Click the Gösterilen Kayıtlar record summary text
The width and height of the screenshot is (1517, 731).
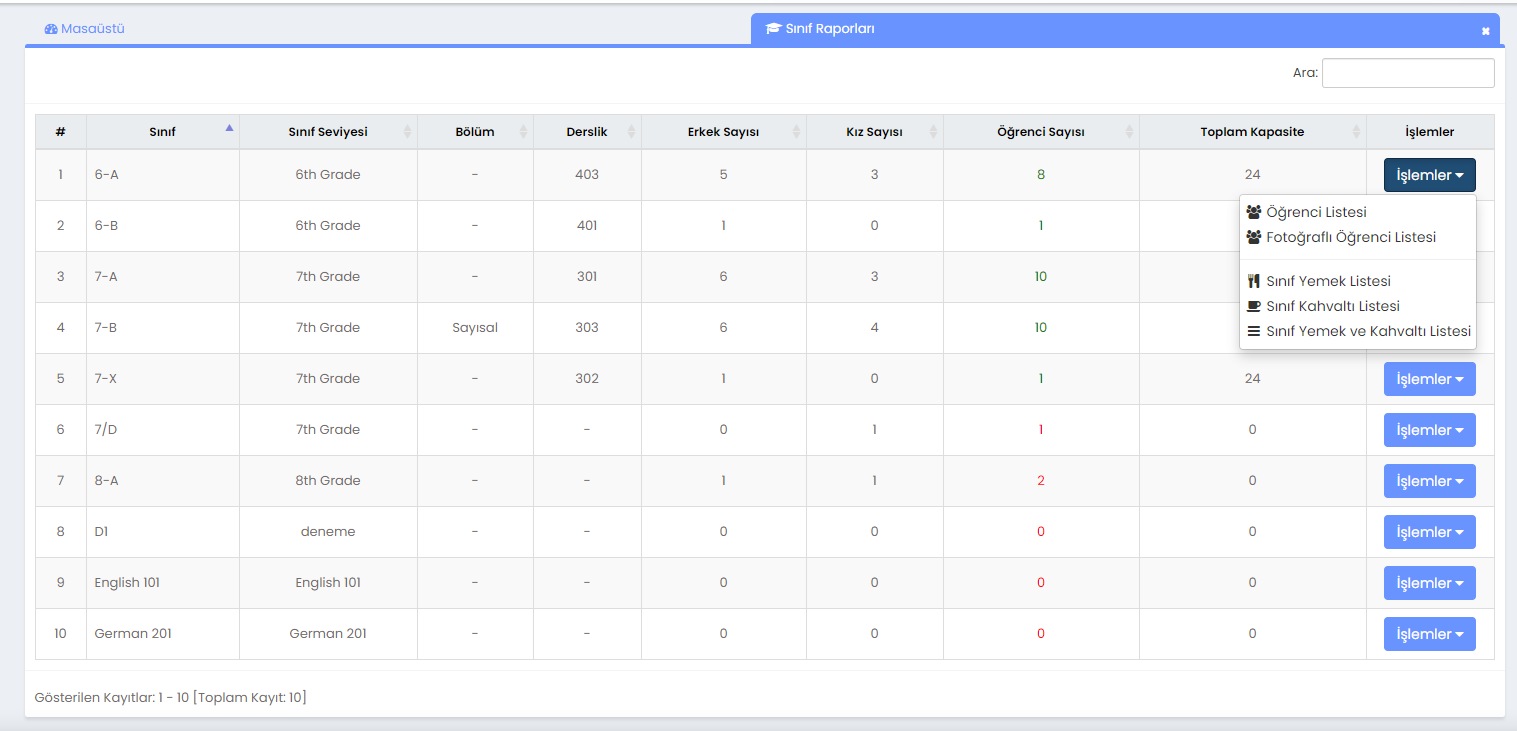pyautogui.click(x=171, y=697)
